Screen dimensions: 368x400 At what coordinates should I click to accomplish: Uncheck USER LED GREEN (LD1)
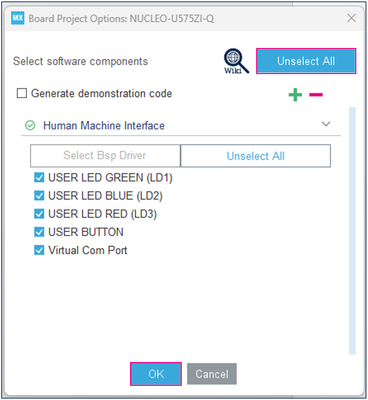(x=39, y=177)
